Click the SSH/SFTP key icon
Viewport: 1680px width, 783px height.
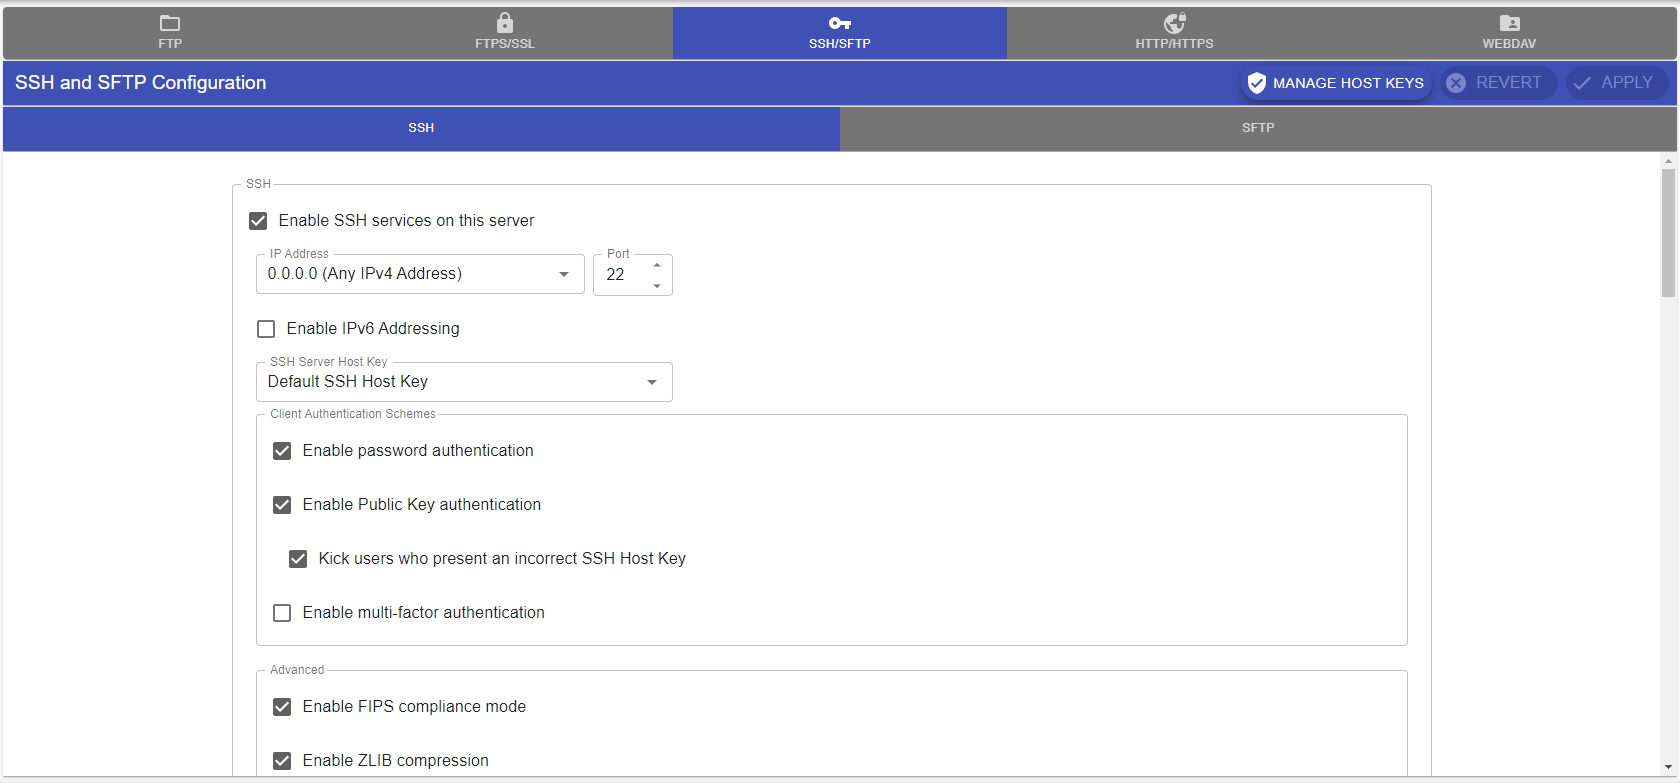coord(840,23)
